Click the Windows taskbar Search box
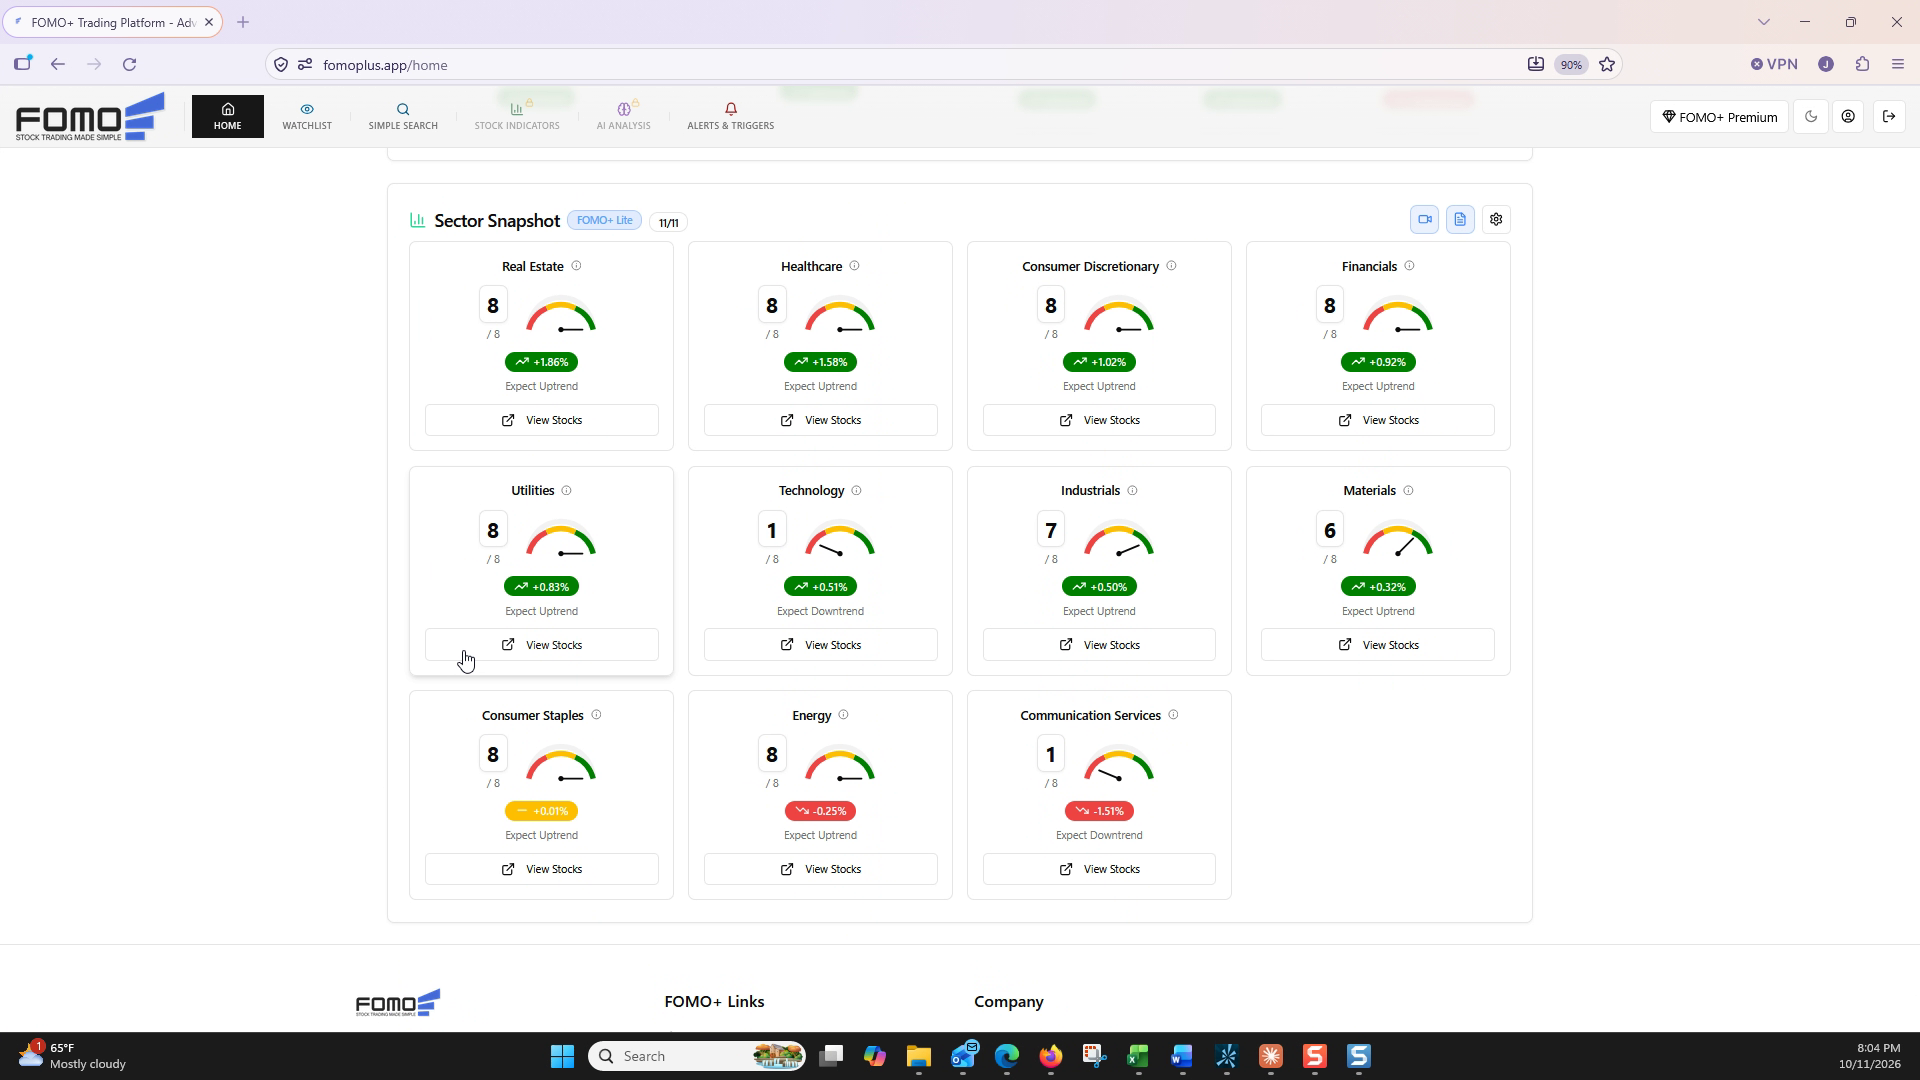The width and height of the screenshot is (1920, 1080). click(697, 1056)
